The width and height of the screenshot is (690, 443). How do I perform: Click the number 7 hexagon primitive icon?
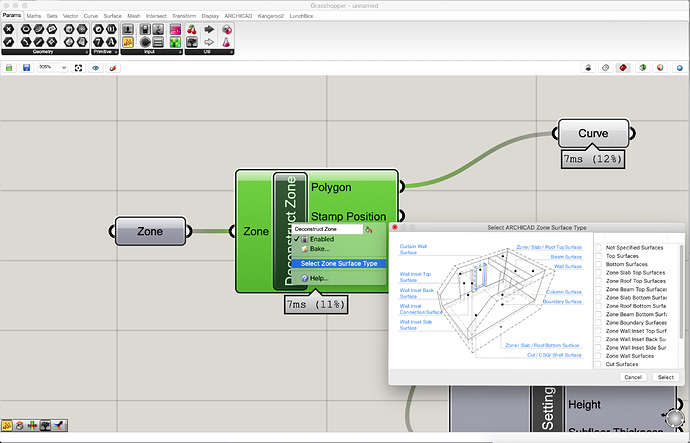tap(99, 42)
